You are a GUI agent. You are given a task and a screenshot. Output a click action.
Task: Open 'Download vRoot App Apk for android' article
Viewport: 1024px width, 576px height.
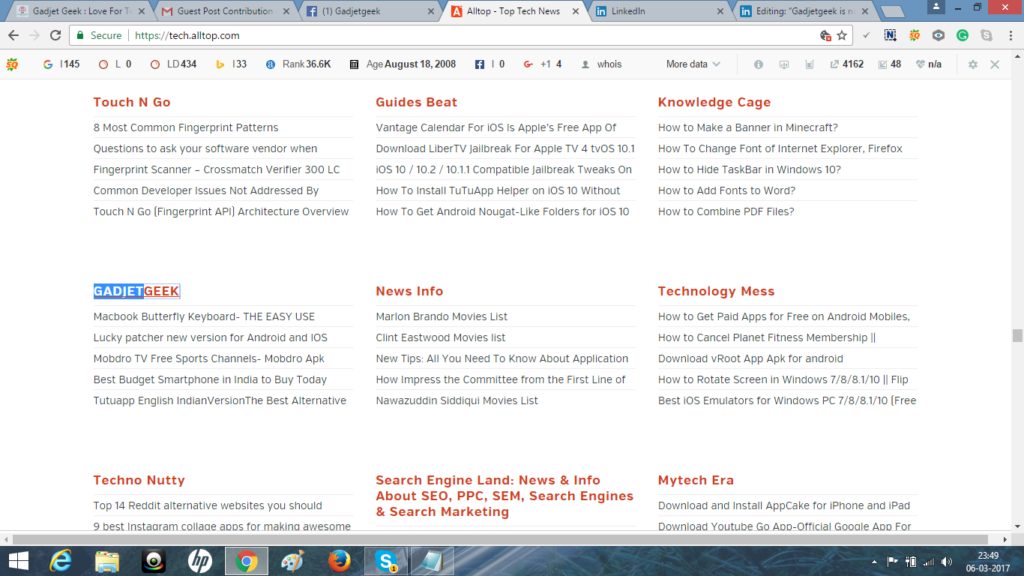(750, 359)
